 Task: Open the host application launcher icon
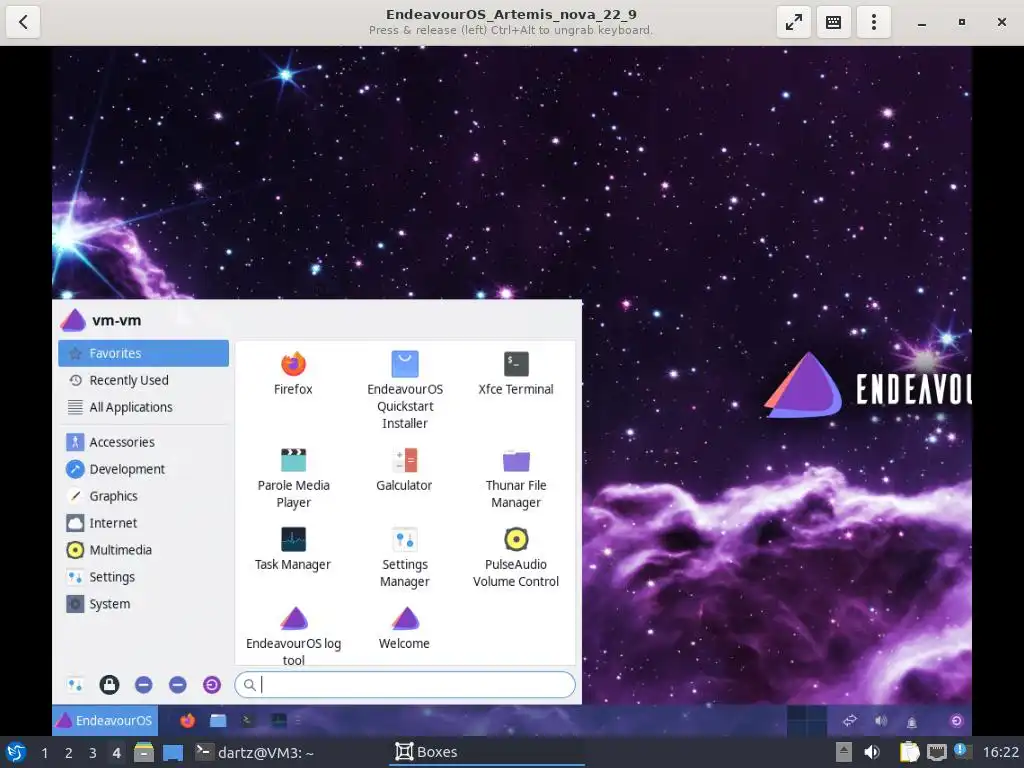pyautogui.click(x=16, y=752)
